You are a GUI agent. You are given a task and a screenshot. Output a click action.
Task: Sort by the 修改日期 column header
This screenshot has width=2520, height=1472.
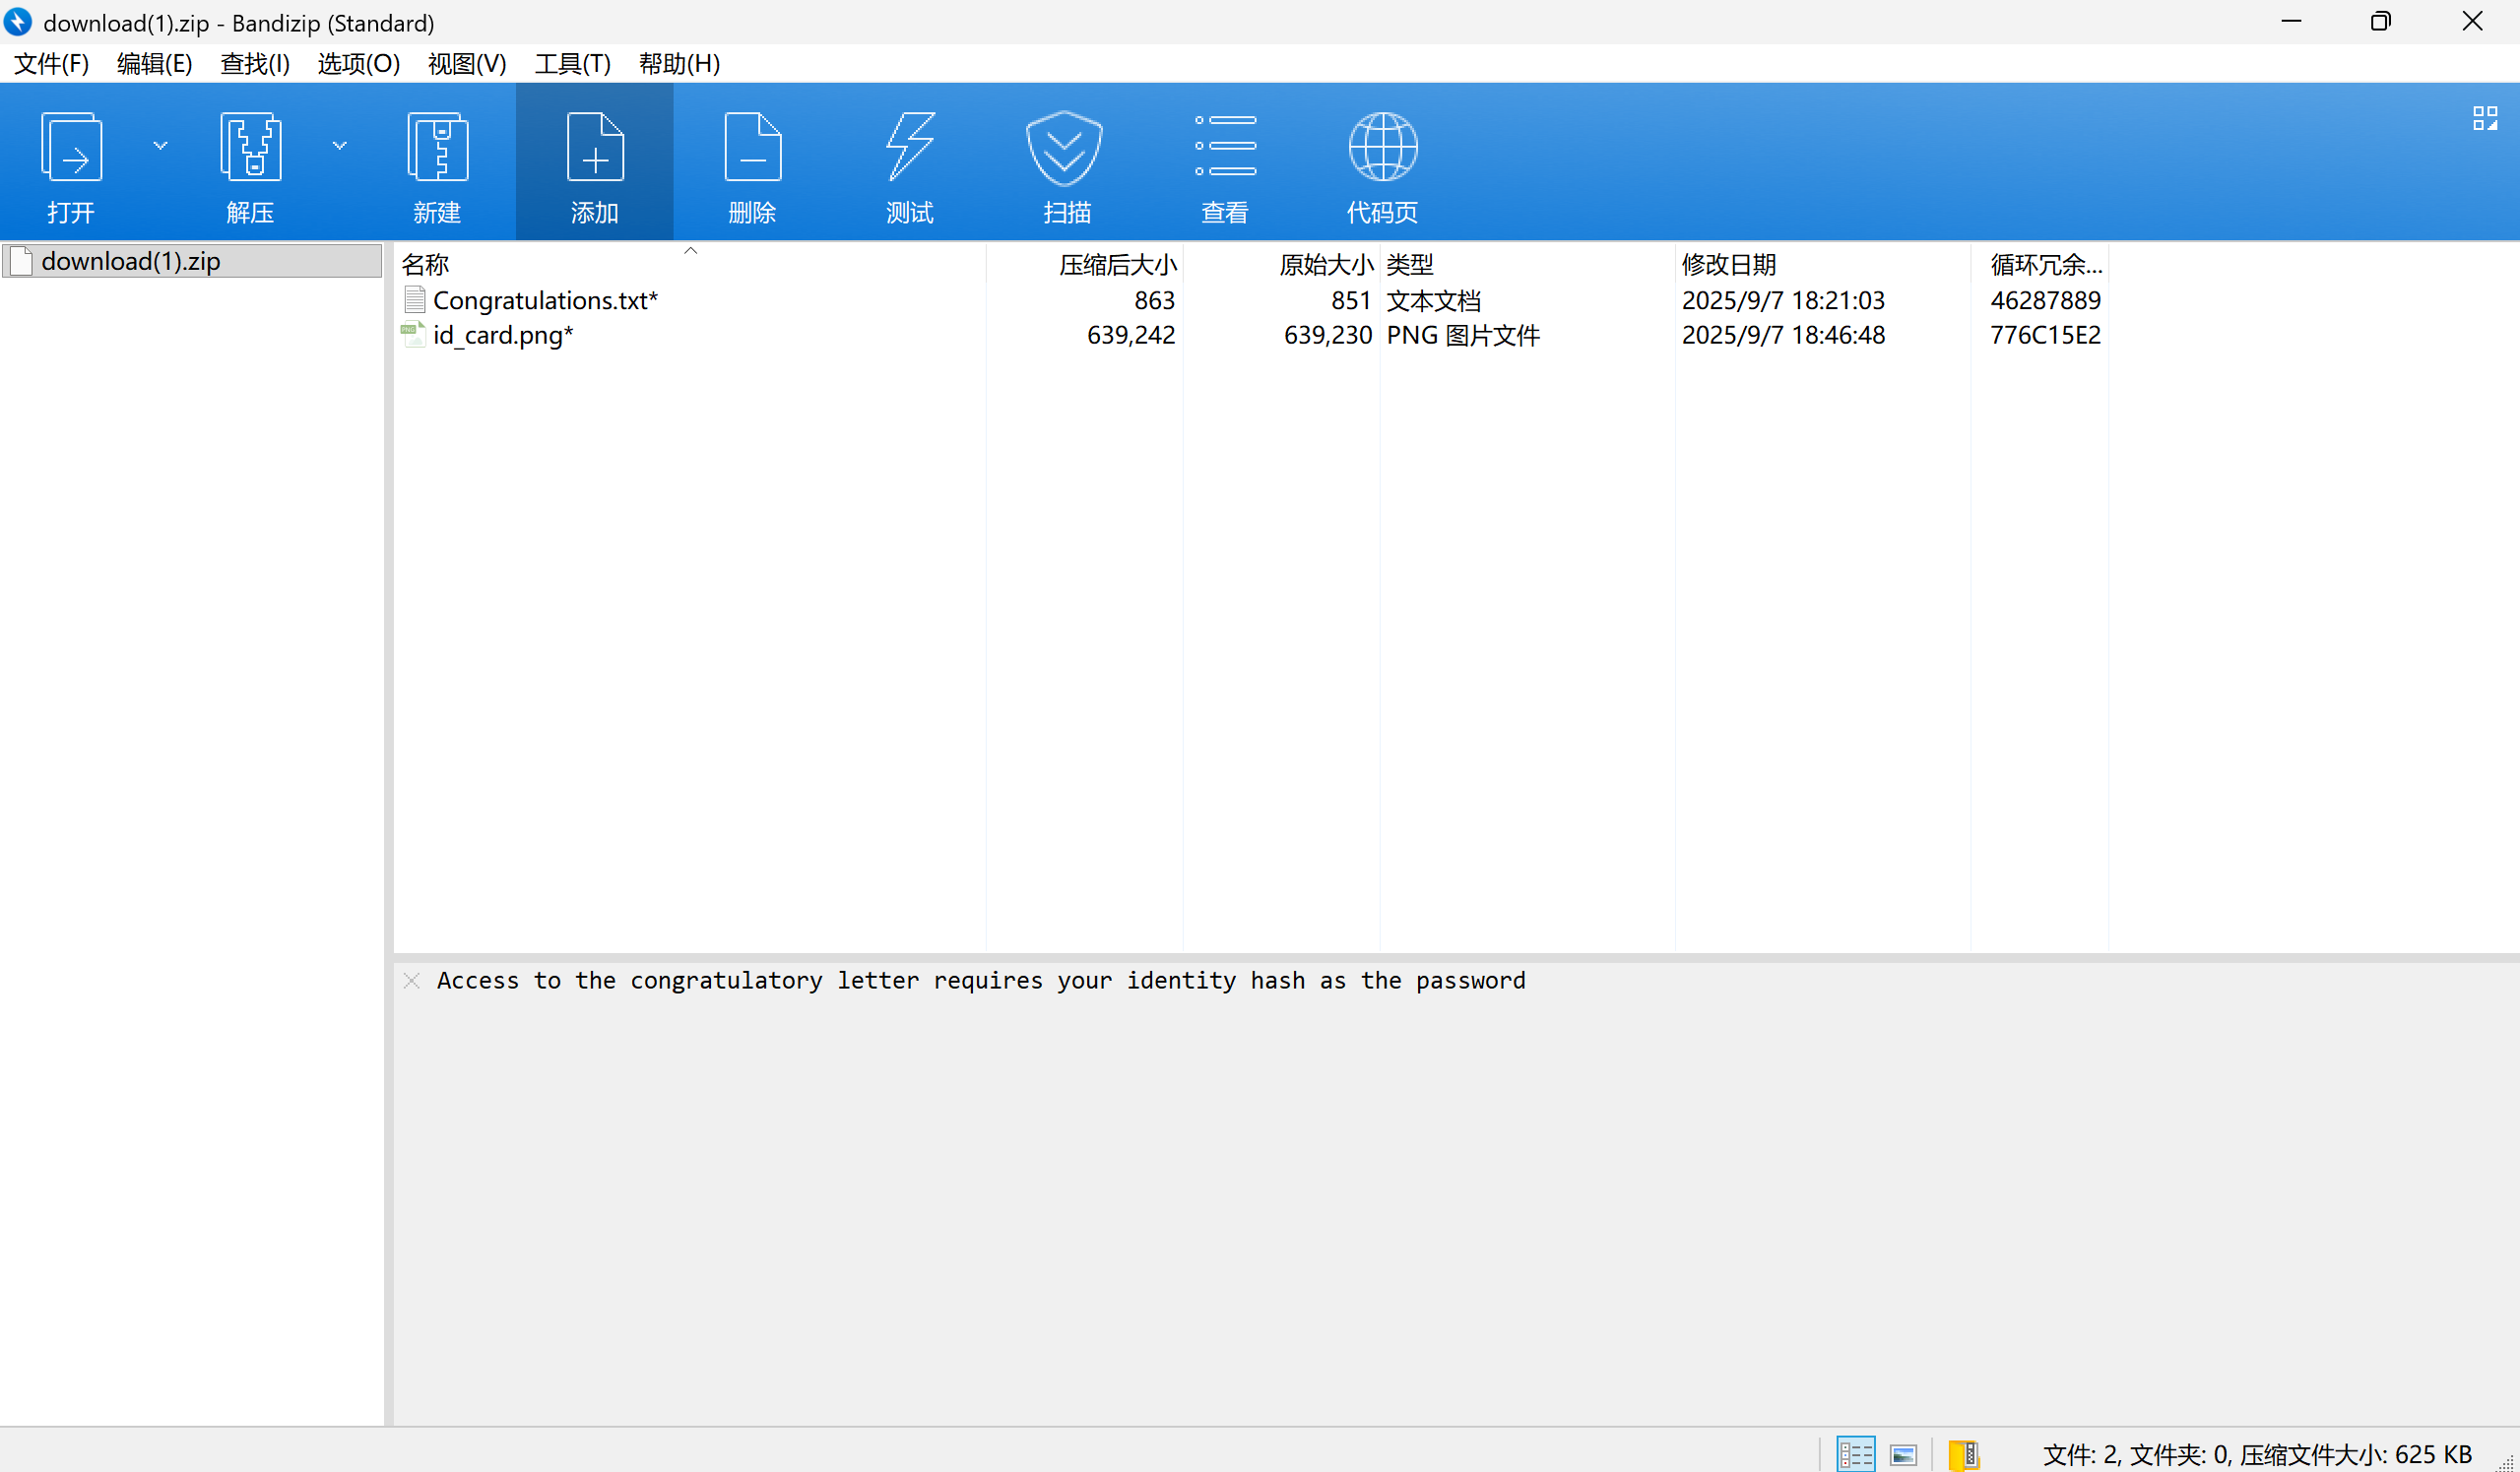tap(1823, 264)
